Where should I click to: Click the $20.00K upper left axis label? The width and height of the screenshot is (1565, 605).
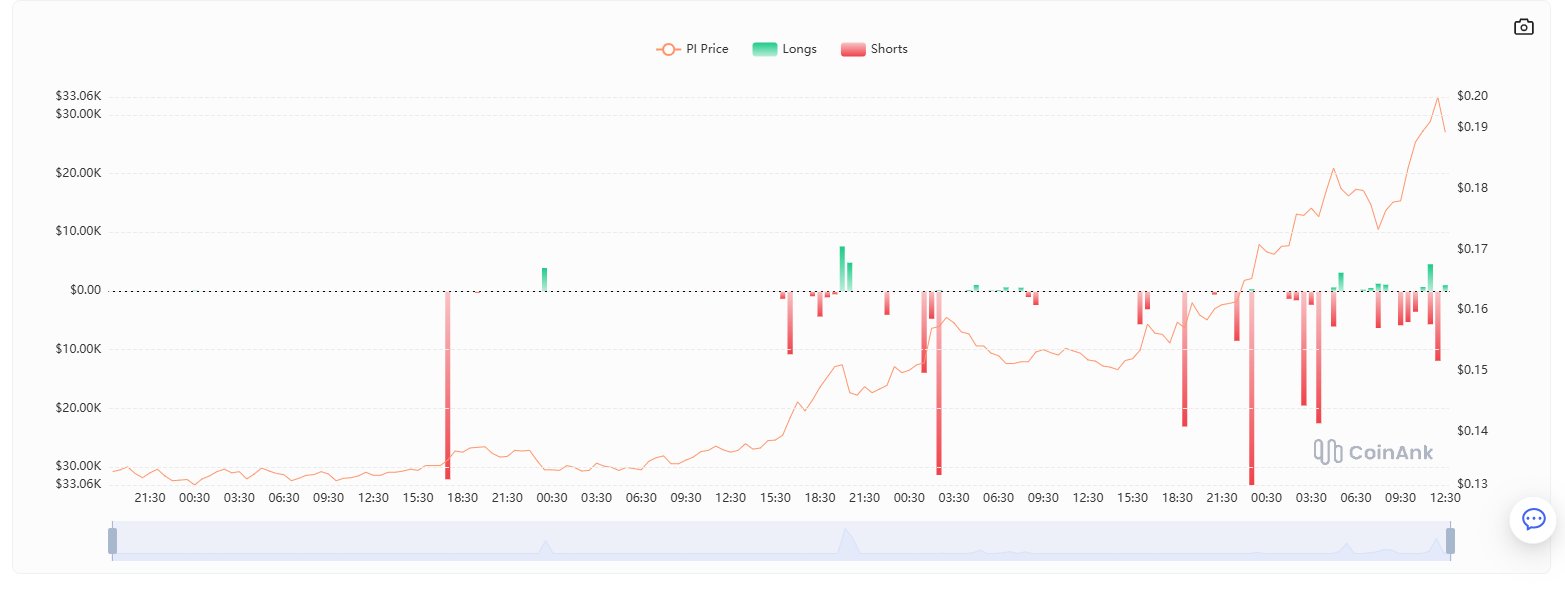pyautogui.click(x=79, y=173)
